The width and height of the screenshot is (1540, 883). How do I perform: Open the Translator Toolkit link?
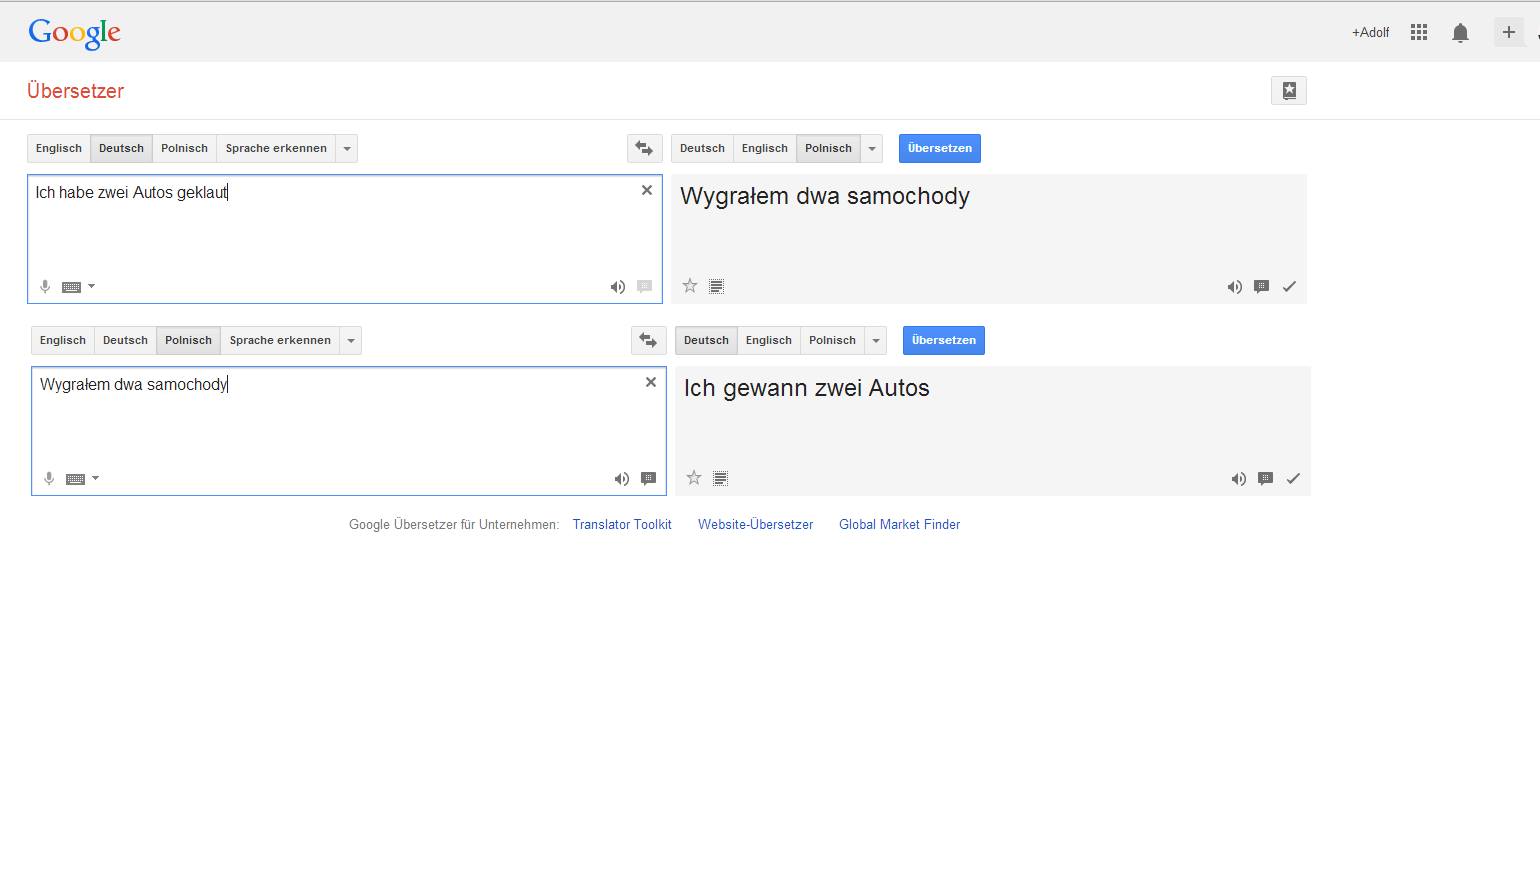pyautogui.click(x=622, y=524)
